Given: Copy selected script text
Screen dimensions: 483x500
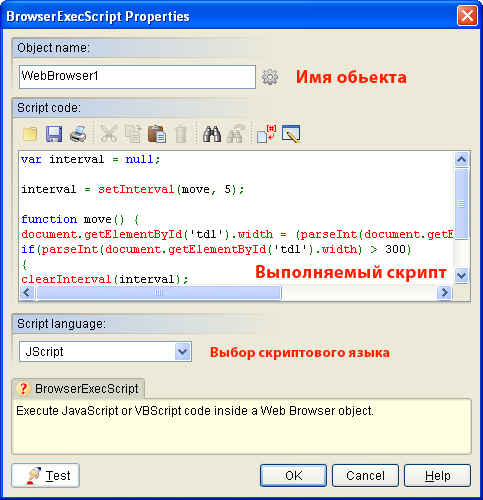Looking at the screenshot, I should point(133,134).
